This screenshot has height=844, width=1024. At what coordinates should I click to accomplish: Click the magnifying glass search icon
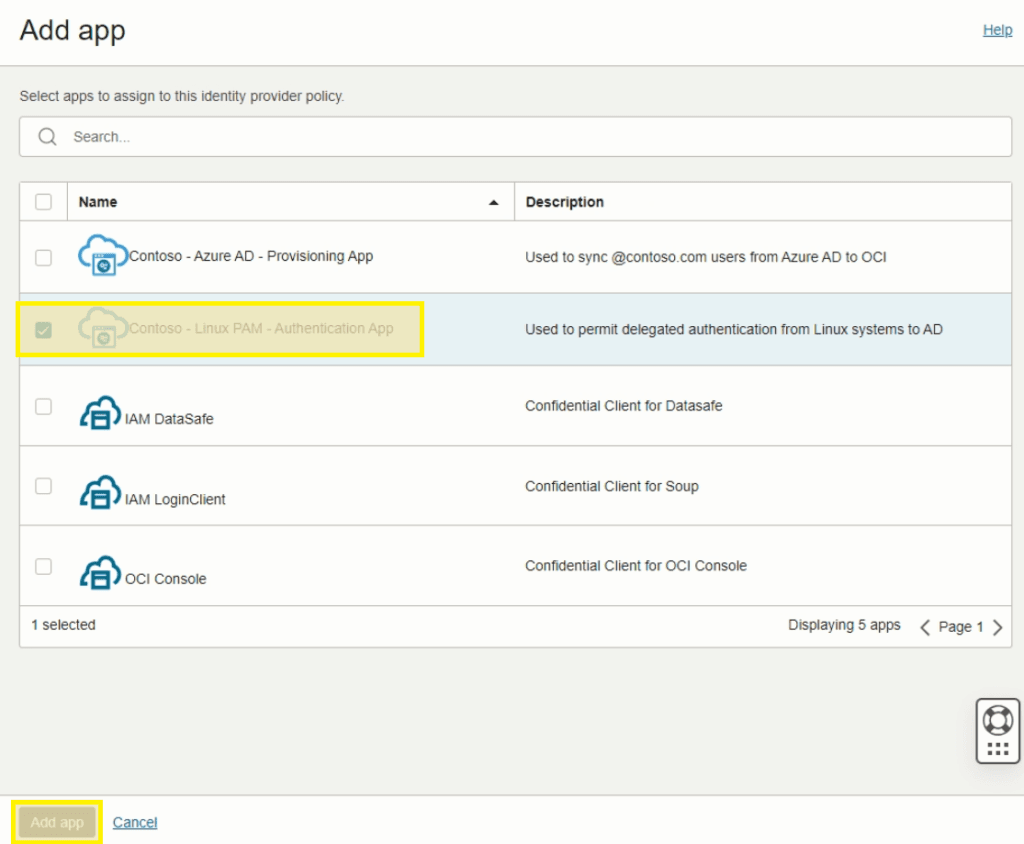tap(47, 137)
